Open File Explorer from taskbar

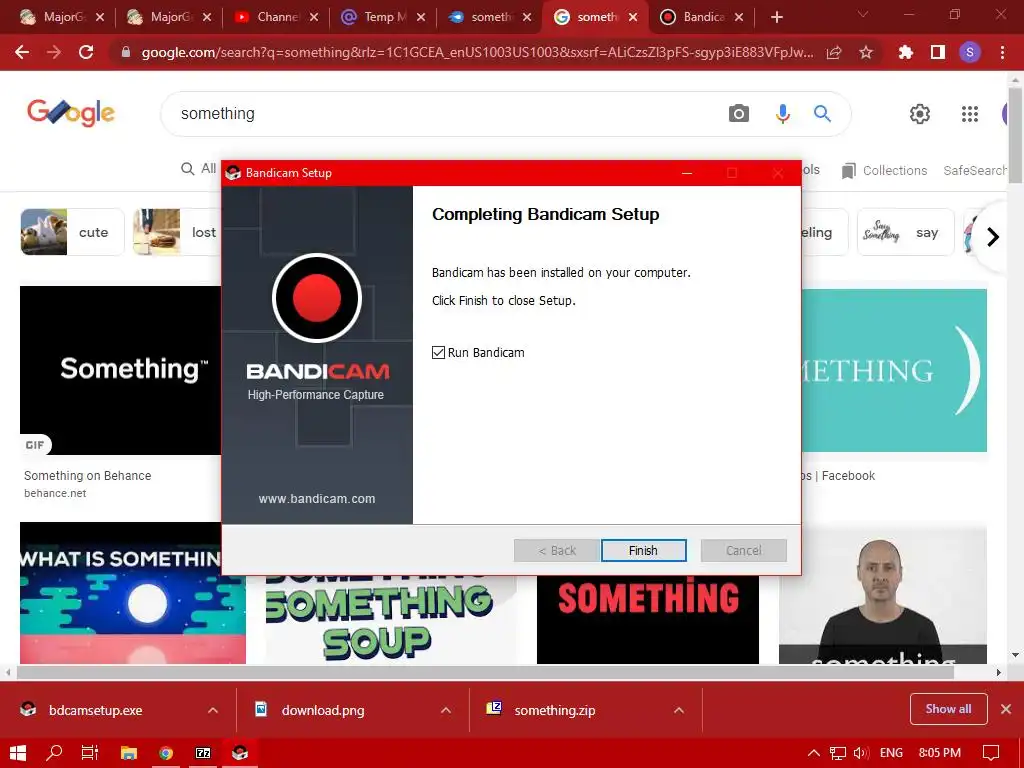click(129, 753)
